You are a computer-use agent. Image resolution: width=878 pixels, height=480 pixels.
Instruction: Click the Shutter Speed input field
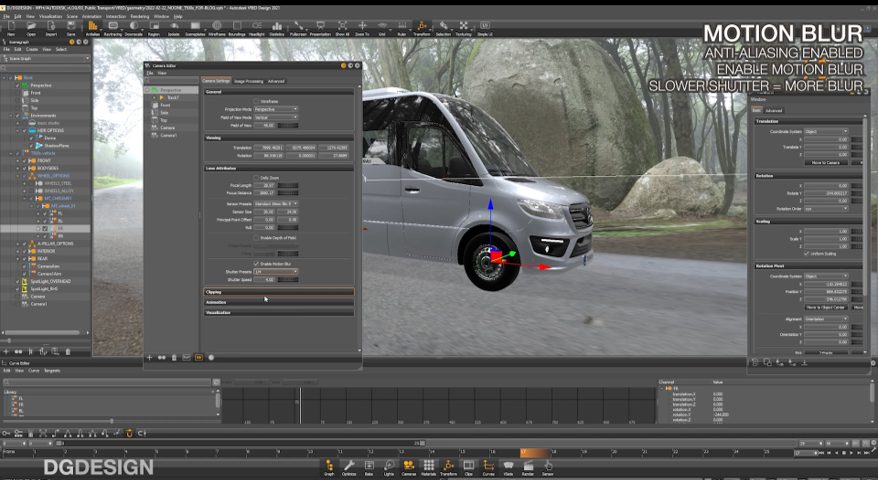tap(264, 280)
